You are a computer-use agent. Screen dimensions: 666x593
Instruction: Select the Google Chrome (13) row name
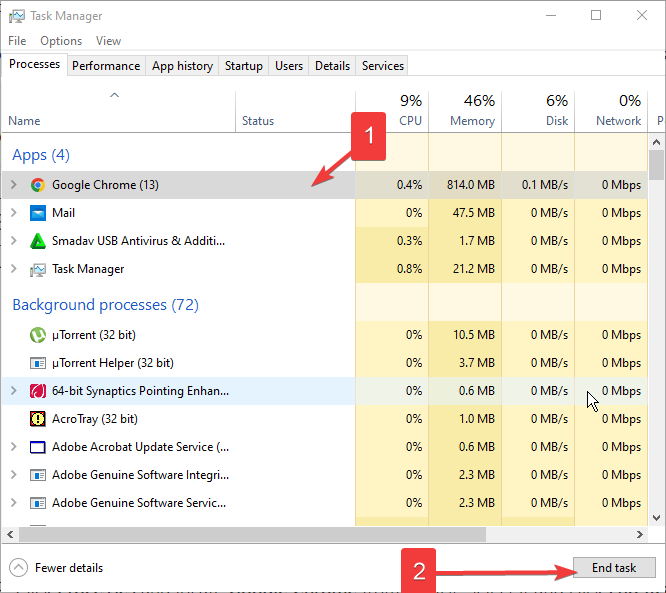tap(105, 185)
